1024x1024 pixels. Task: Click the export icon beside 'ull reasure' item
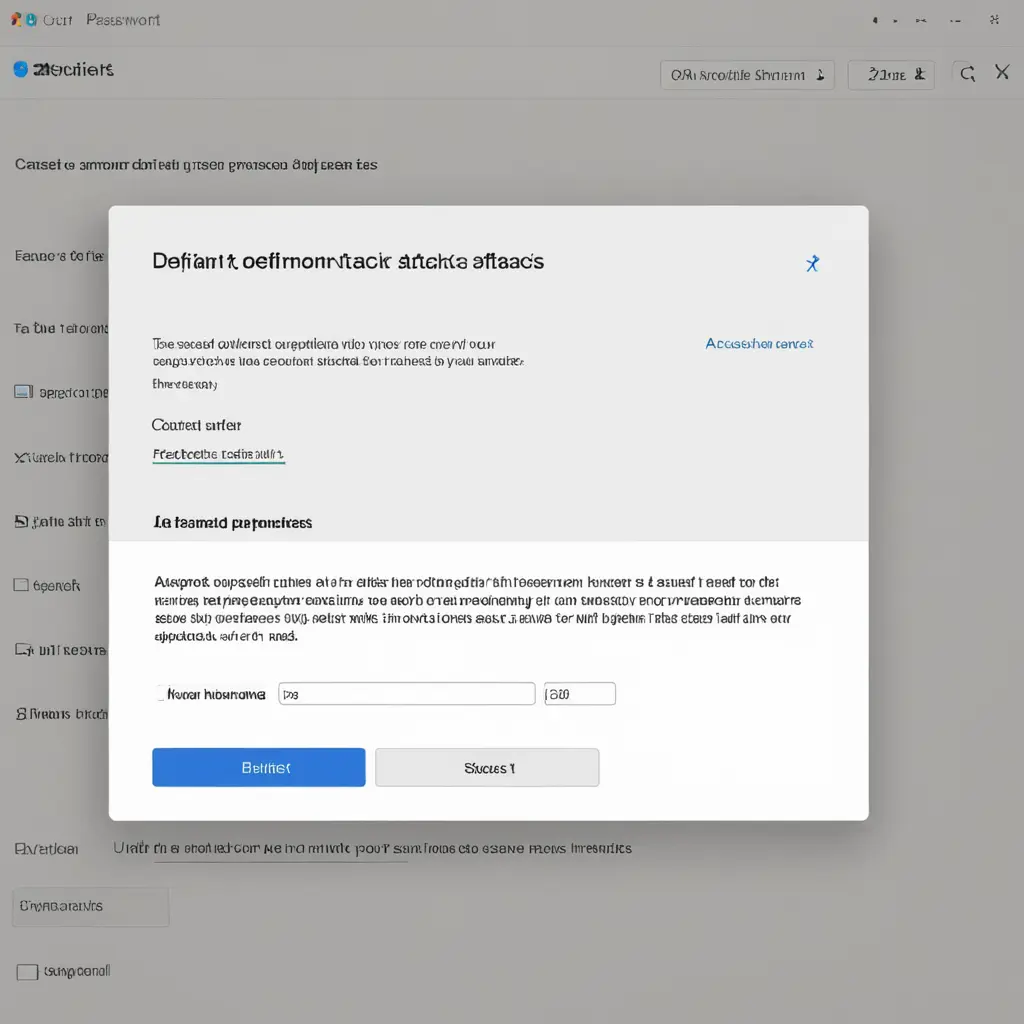tap(22, 650)
